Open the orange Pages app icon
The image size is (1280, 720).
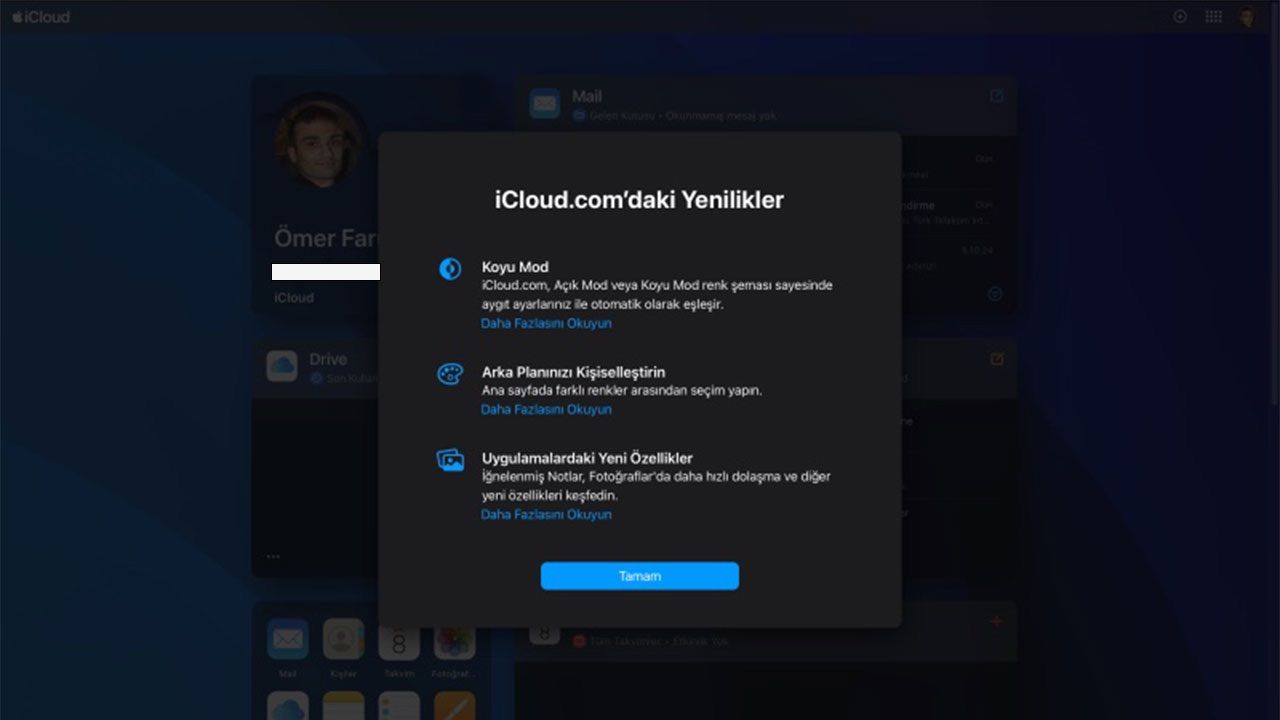pyautogui.click(x=454, y=706)
